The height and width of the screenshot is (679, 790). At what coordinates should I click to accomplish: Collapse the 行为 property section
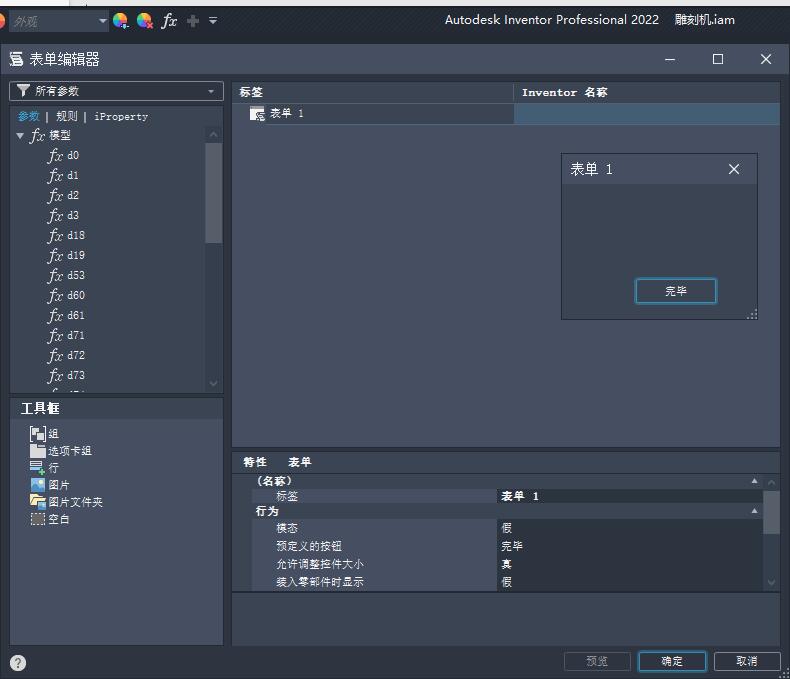754,511
